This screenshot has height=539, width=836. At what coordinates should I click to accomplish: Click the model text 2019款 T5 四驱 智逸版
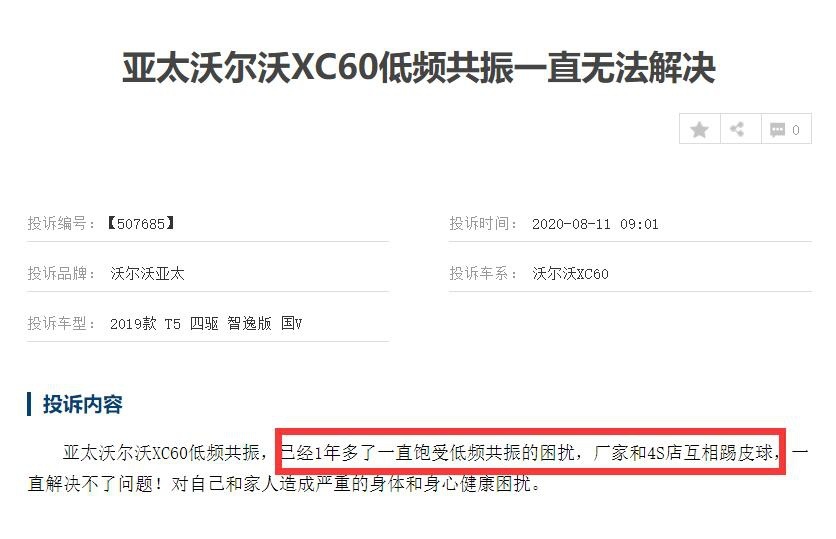(x=191, y=323)
